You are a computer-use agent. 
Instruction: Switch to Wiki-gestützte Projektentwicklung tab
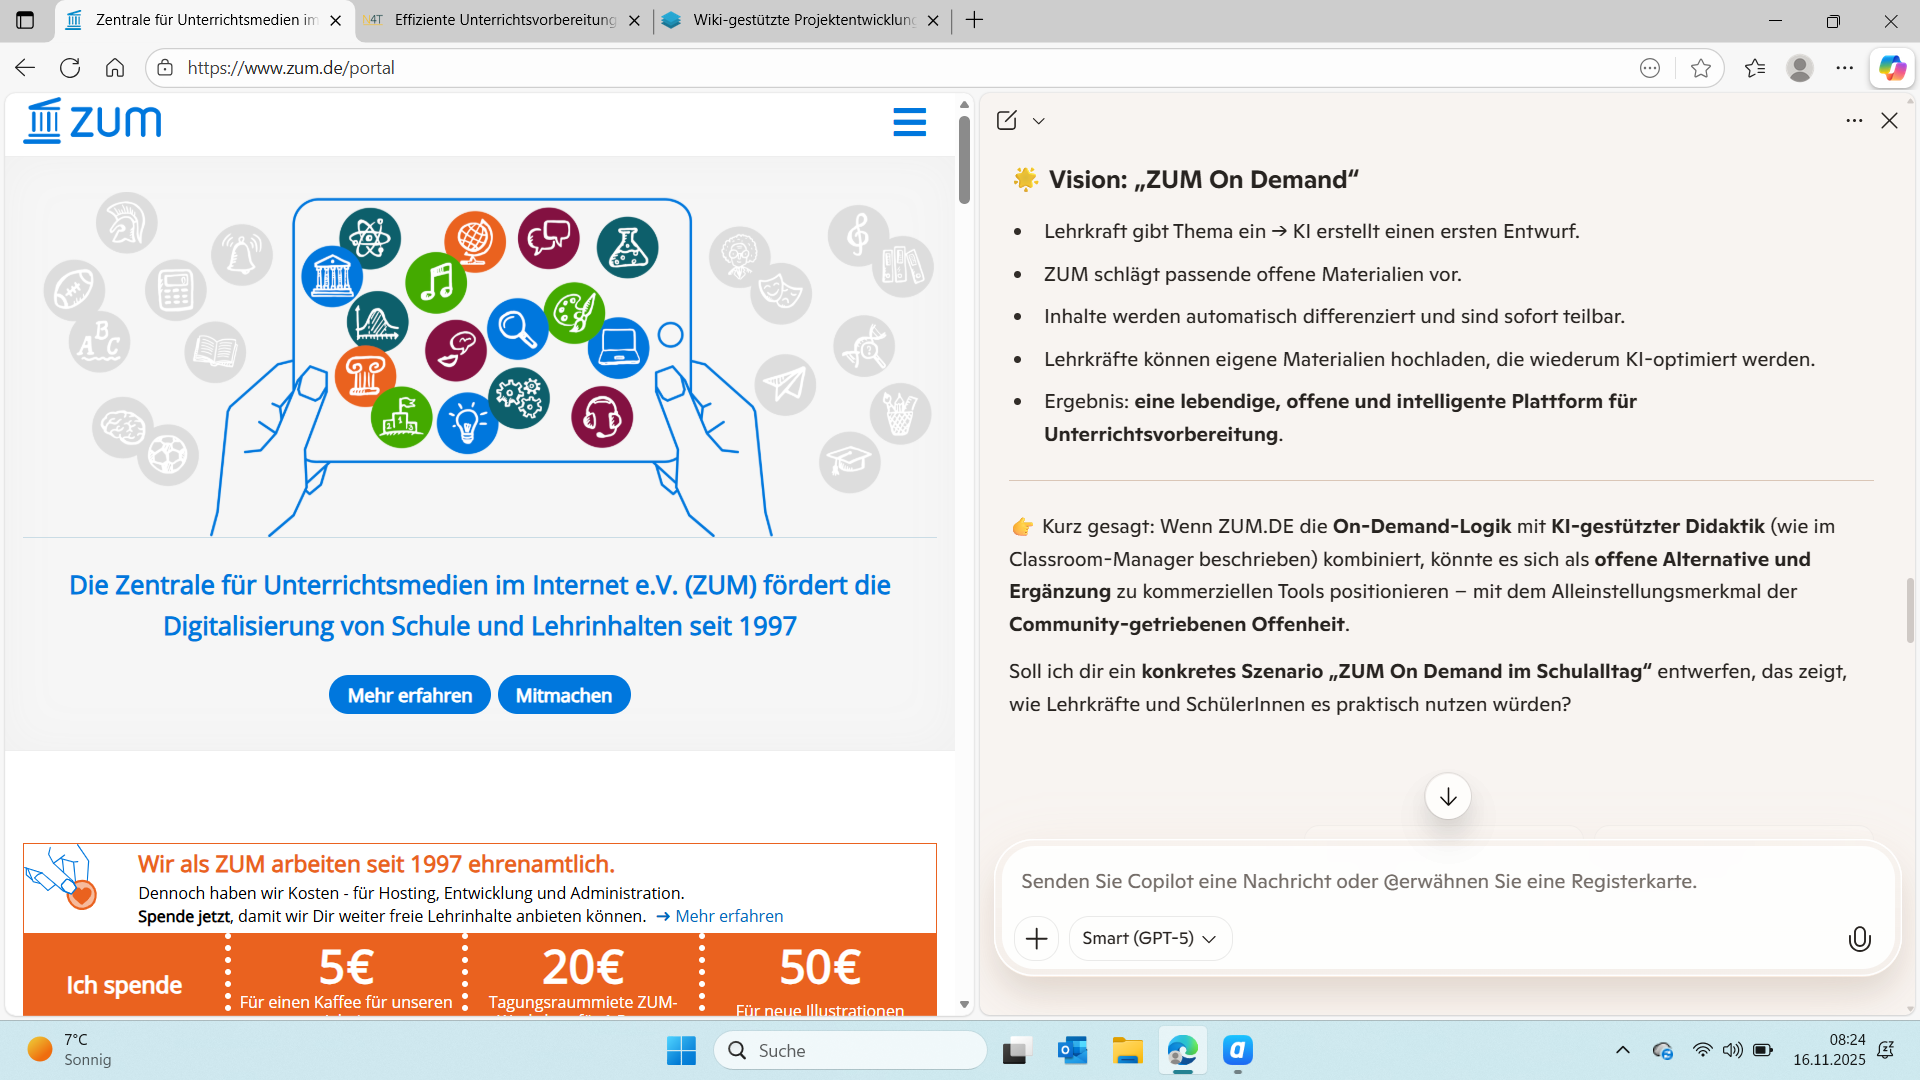coord(802,20)
